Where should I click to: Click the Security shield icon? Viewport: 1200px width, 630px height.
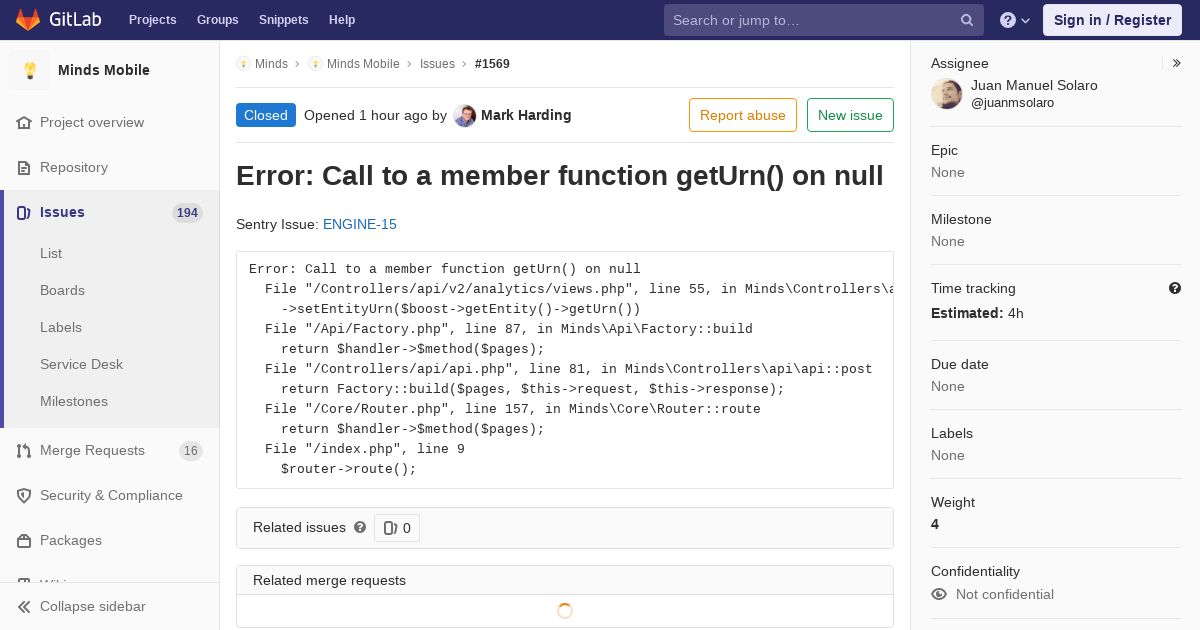[24, 495]
